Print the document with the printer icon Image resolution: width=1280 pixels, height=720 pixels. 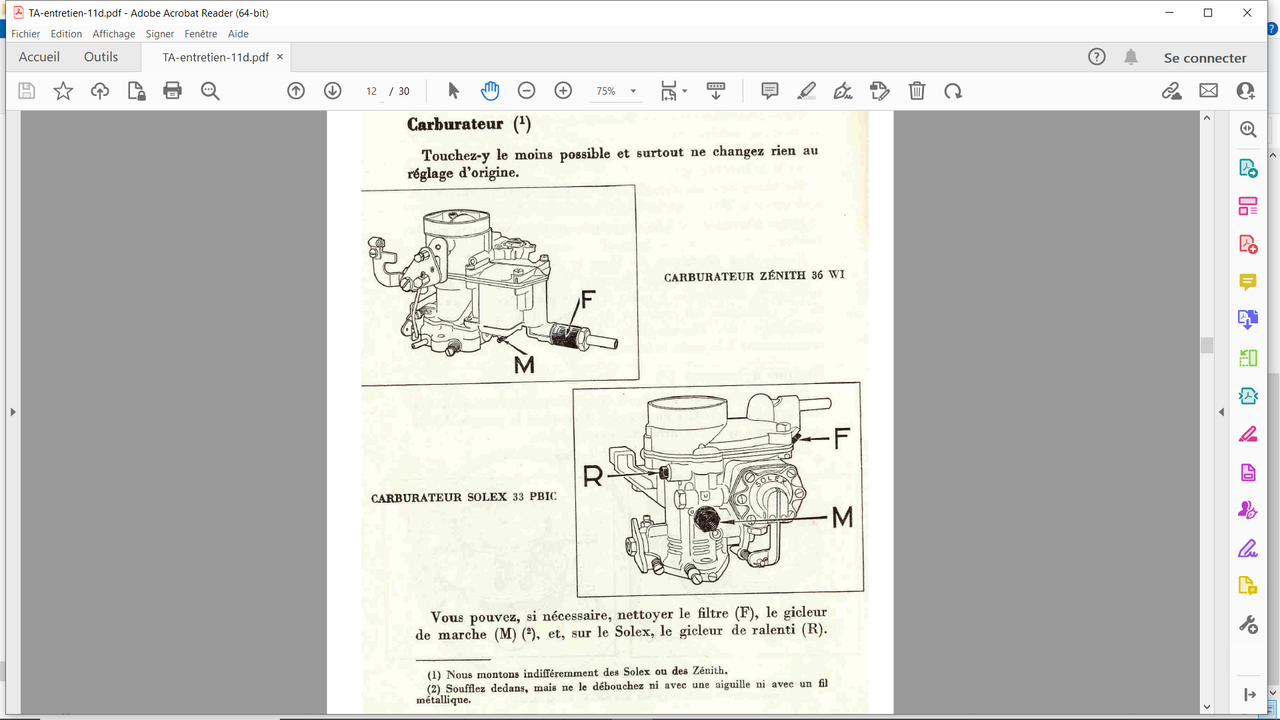(173, 91)
